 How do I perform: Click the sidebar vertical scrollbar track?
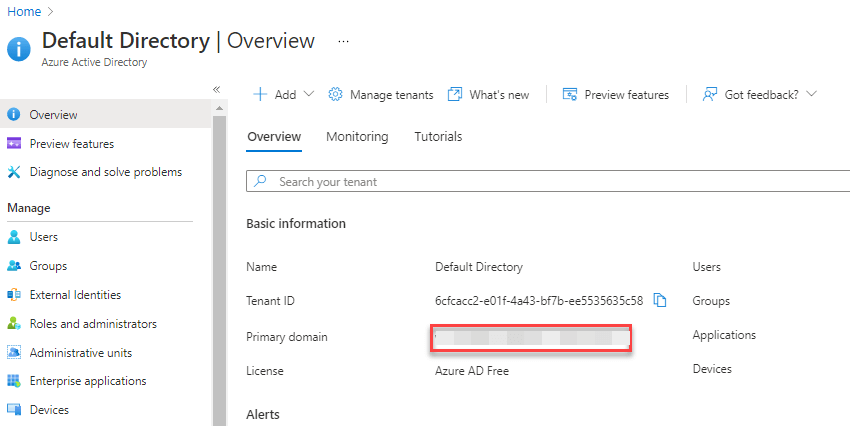pos(219,271)
